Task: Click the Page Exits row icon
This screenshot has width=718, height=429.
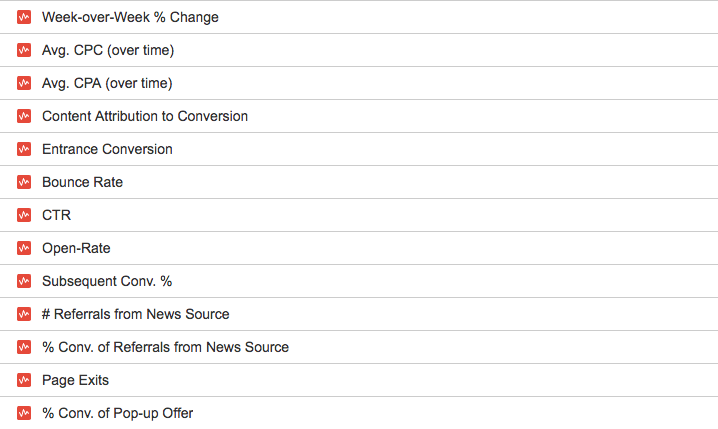Action: tap(24, 380)
